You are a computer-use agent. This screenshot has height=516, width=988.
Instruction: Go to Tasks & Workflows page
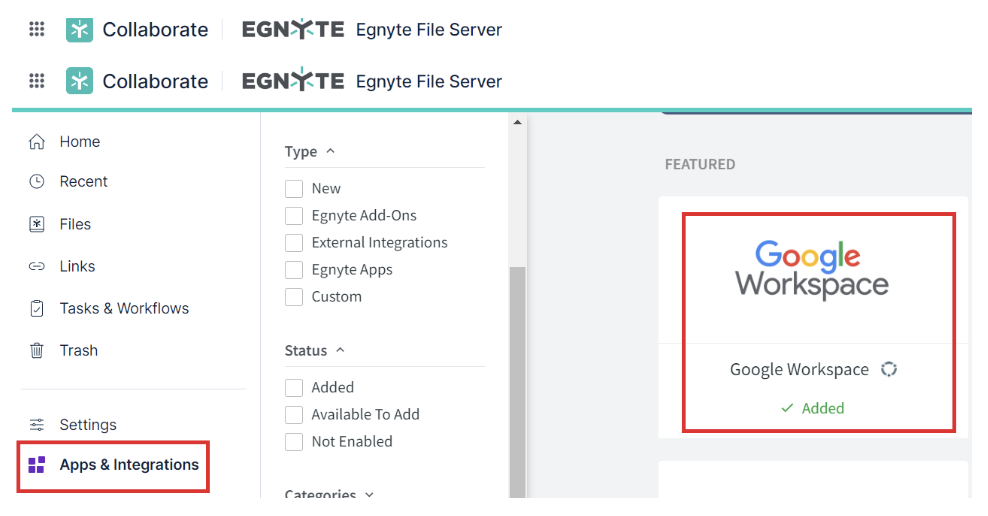(x=124, y=308)
